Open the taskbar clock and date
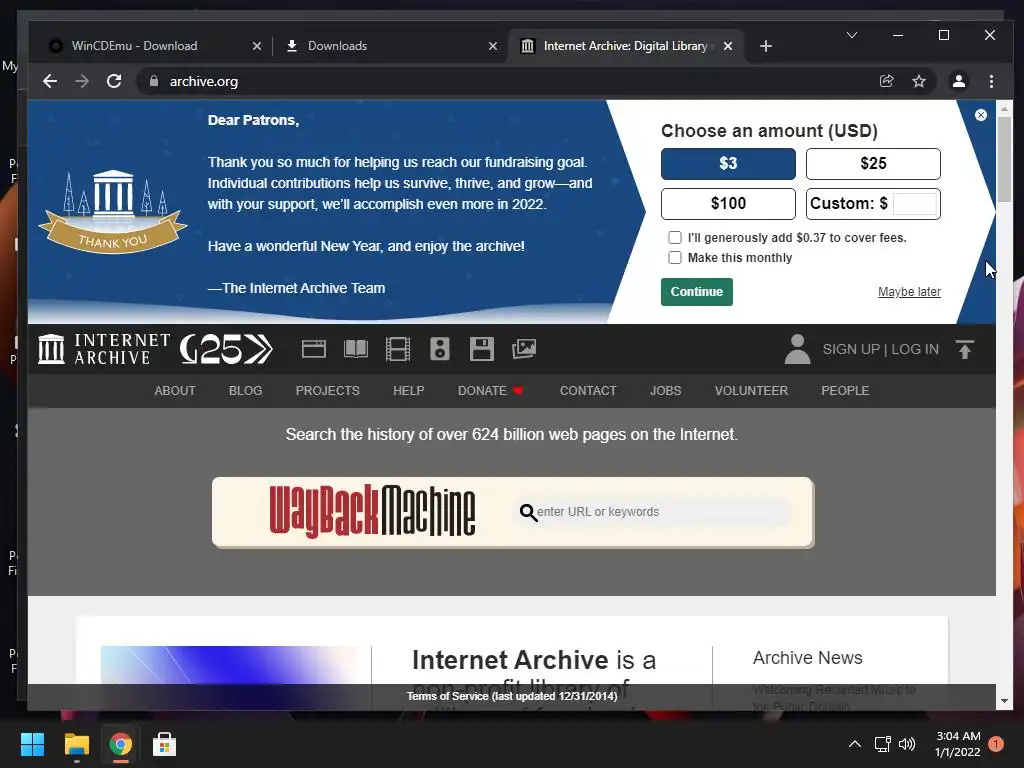1024x768 pixels. point(957,744)
